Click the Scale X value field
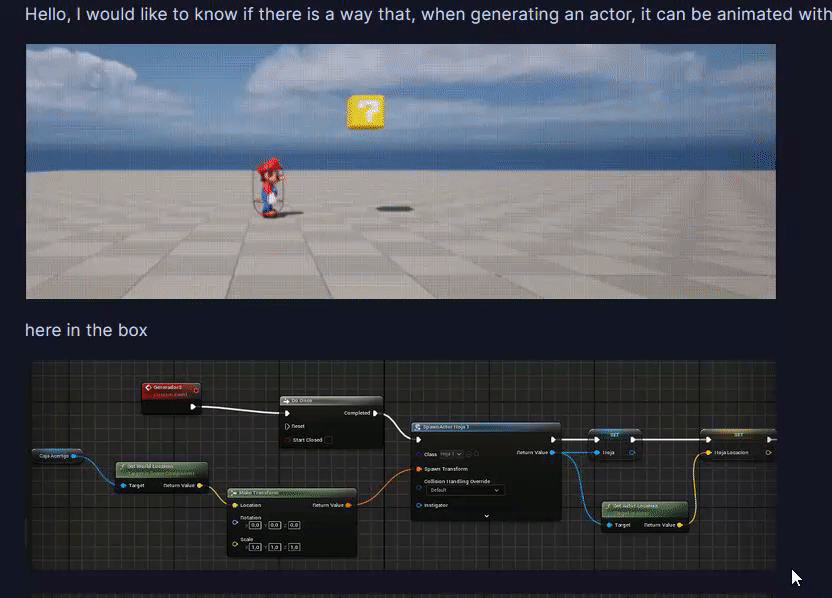This screenshot has height=598, width=832. click(x=255, y=547)
